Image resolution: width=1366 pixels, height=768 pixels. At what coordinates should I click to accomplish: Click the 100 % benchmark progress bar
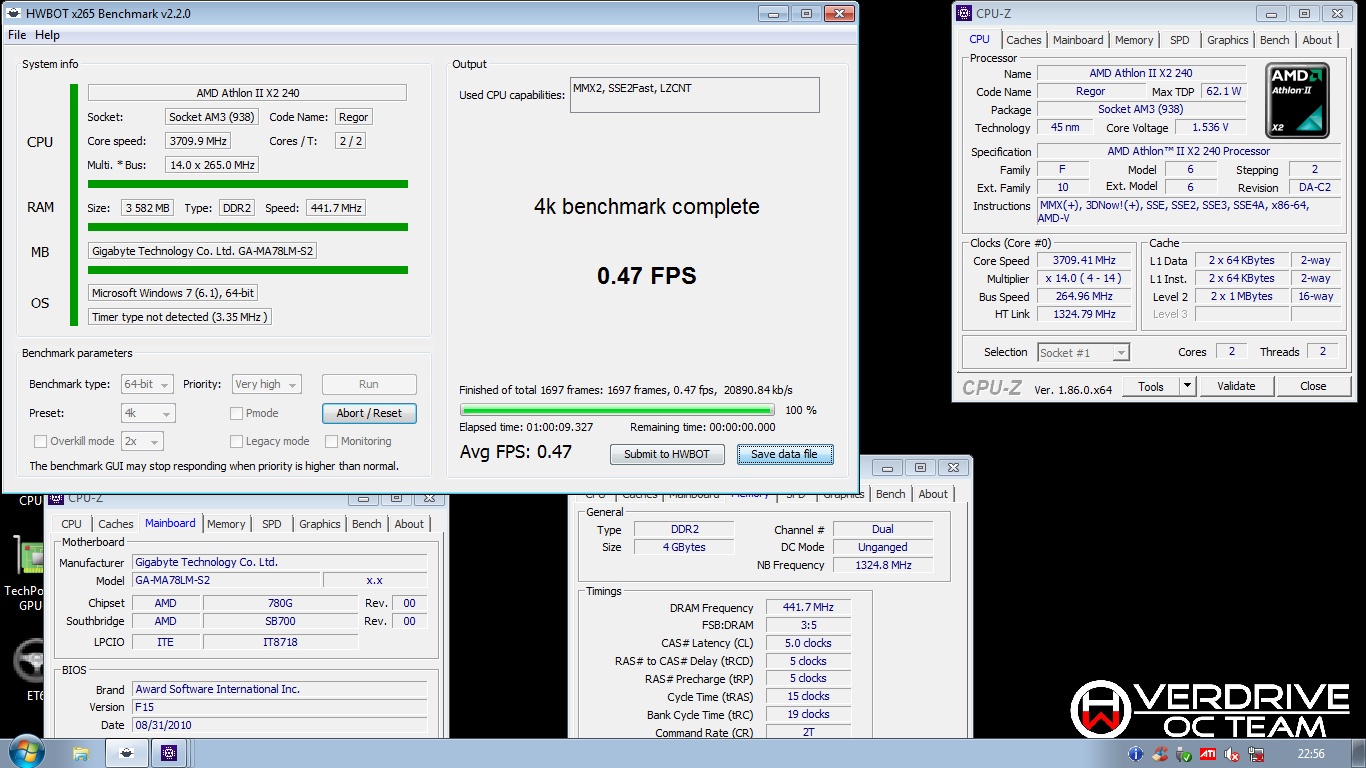[617, 410]
